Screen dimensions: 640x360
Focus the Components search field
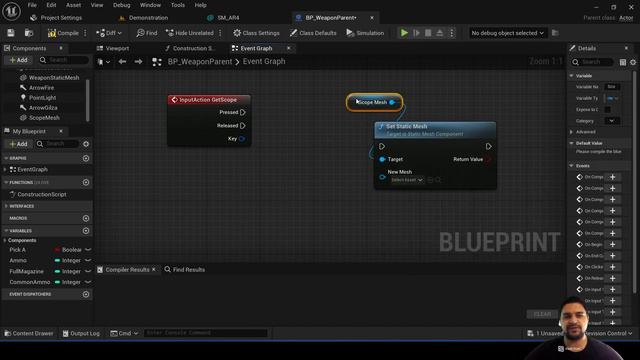pos(64,60)
